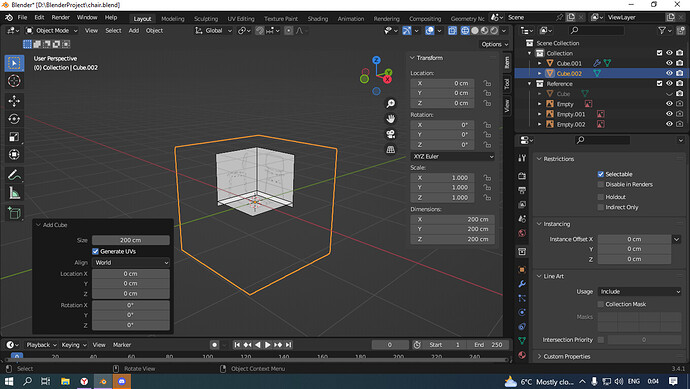Expand the Custom Properties panel
This screenshot has width=690, height=389.
point(566,356)
